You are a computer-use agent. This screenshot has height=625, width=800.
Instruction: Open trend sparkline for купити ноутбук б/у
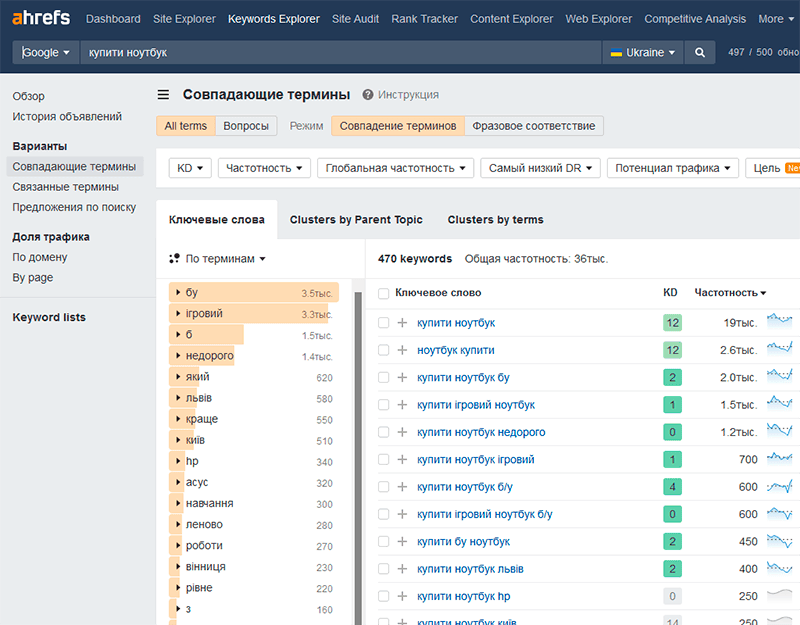click(x=780, y=486)
